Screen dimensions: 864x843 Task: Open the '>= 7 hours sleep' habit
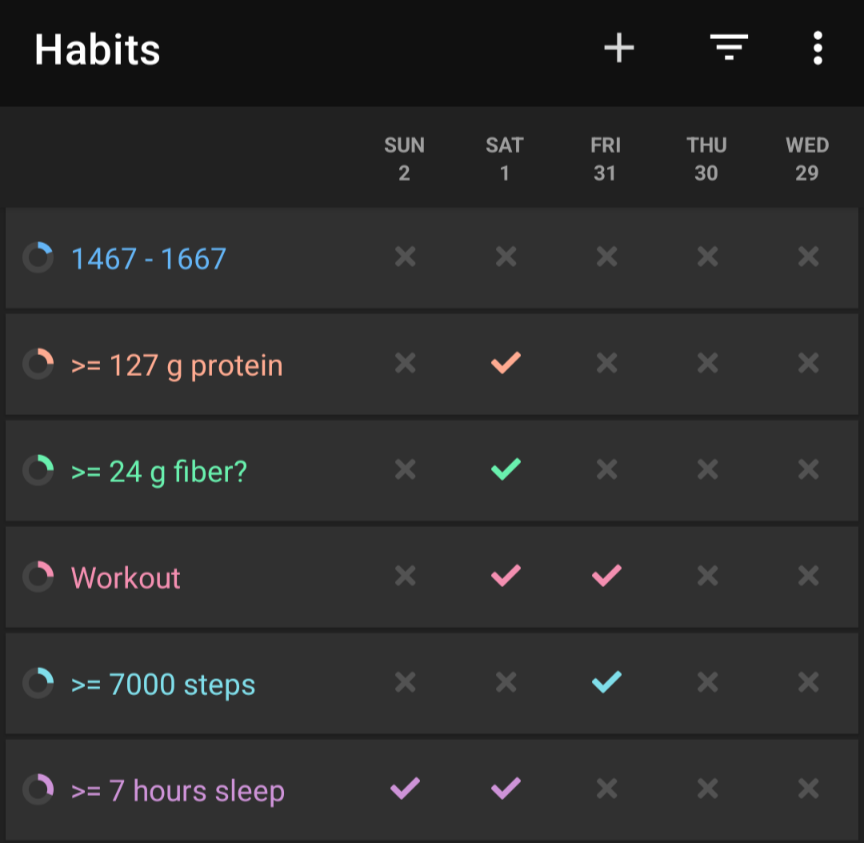click(x=178, y=791)
